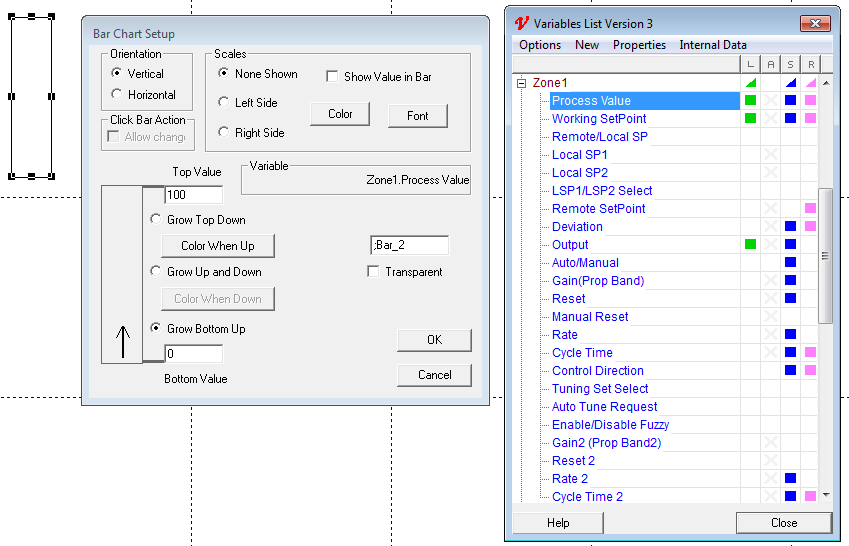Viewport: 849px width, 546px height.
Task: Collapse the Zone1 tree node
Action: (521, 83)
